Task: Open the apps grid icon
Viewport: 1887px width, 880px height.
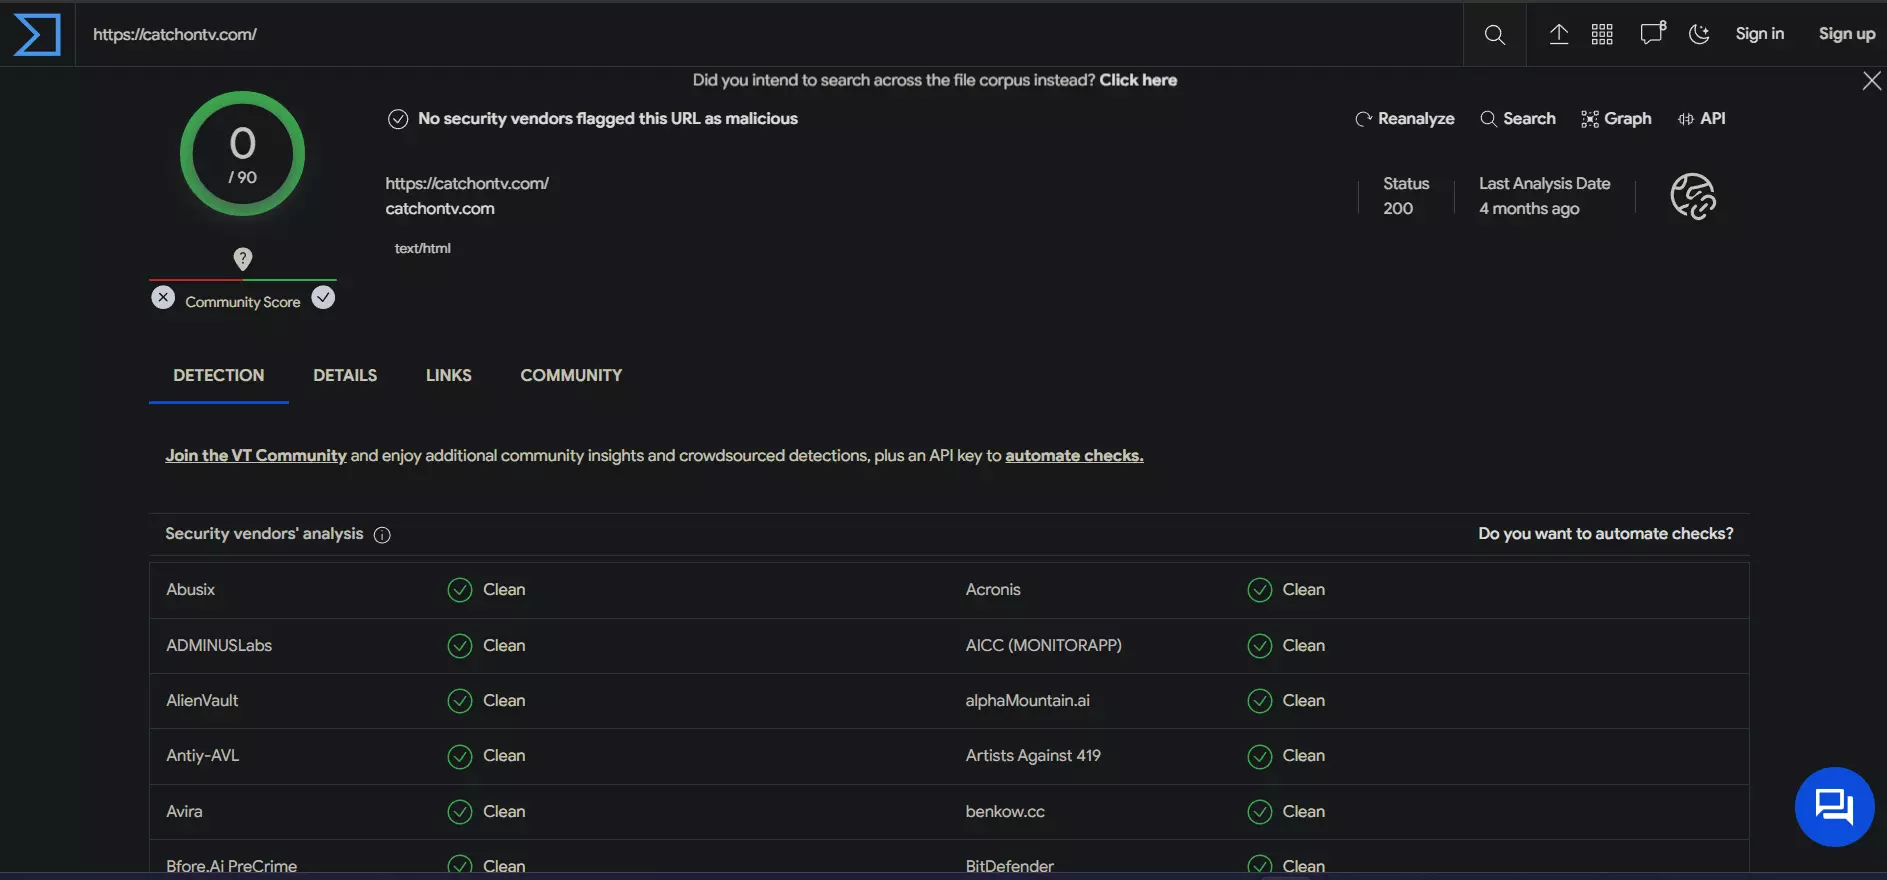Action: [x=1602, y=34]
